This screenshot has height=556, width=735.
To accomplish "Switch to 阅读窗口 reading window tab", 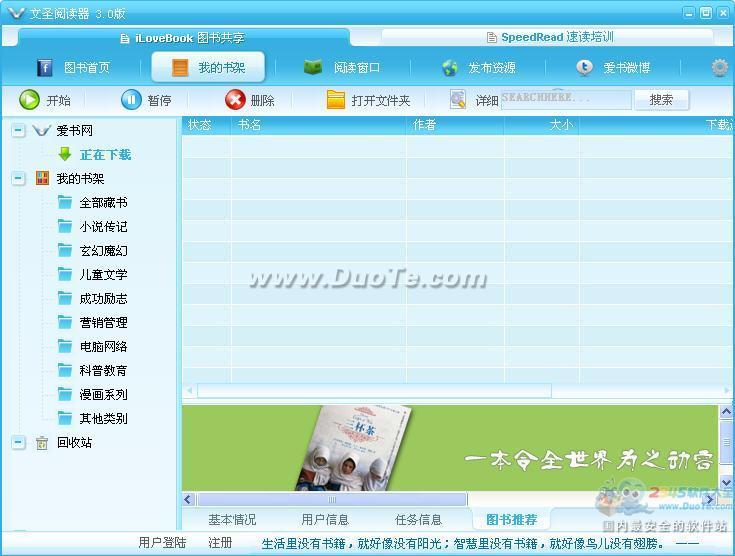I will coord(343,68).
